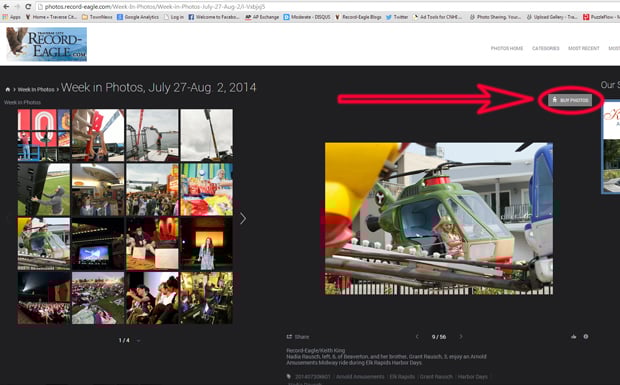This screenshot has width=620, height=385.
Task: Open the Elk Rapids keyword tag
Action: pos(402,377)
